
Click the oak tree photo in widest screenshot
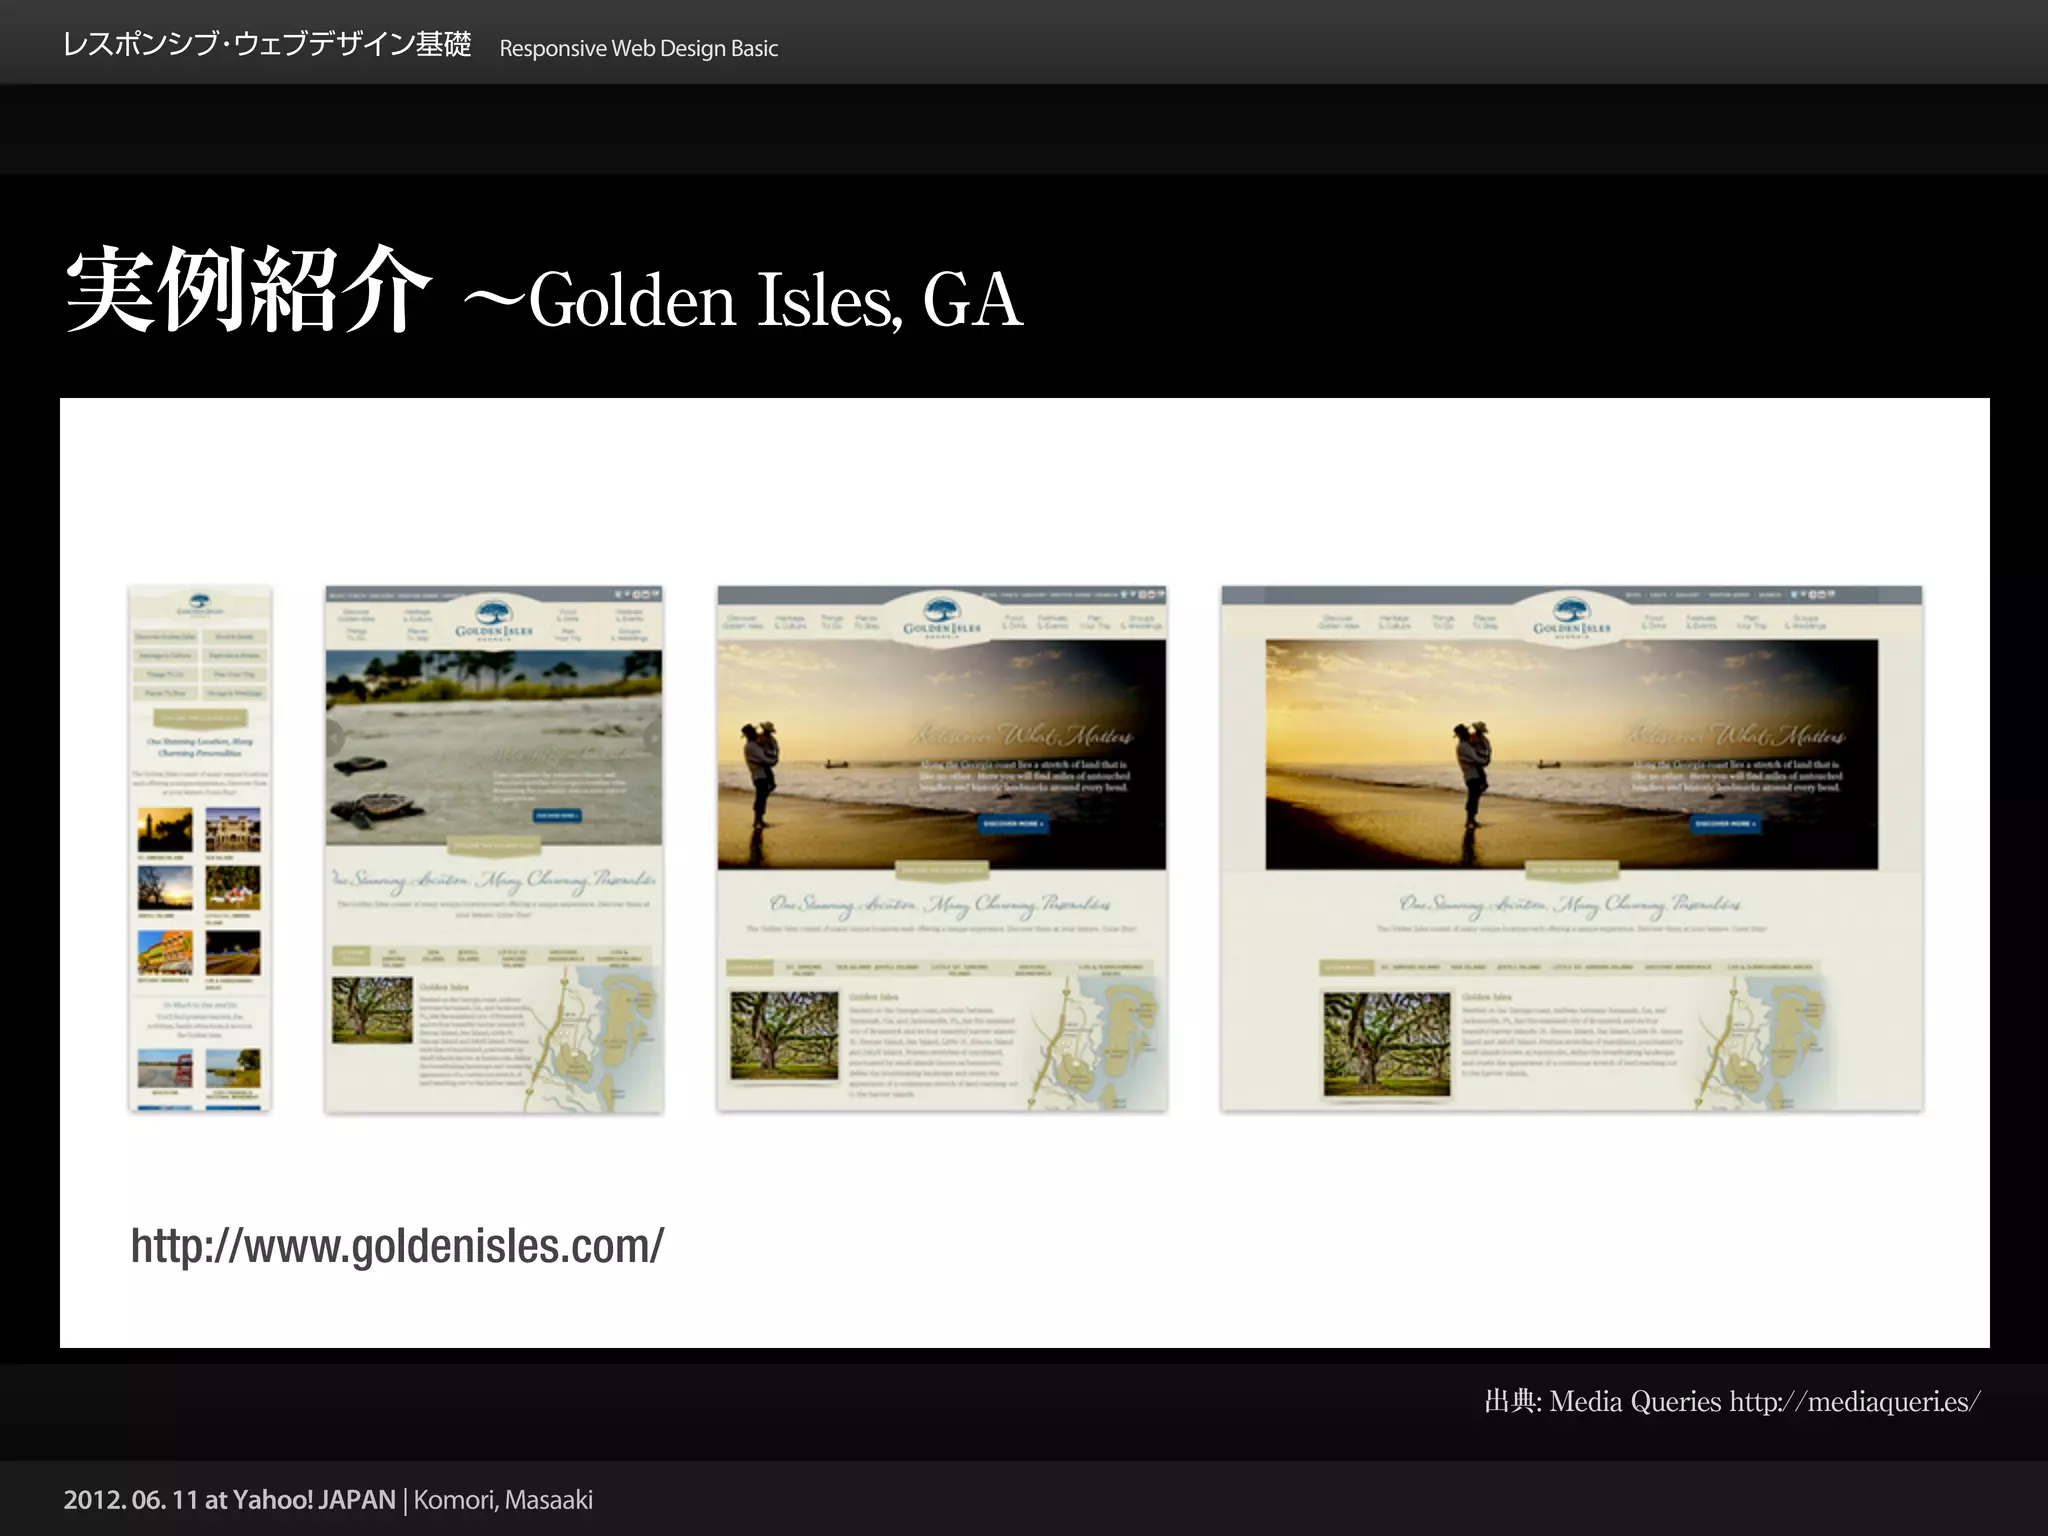(1386, 1044)
